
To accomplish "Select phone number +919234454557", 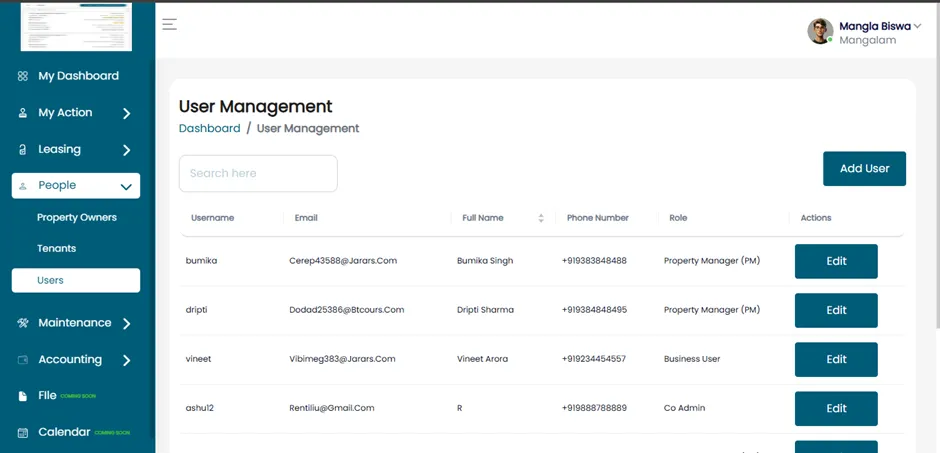I will [x=593, y=359].
